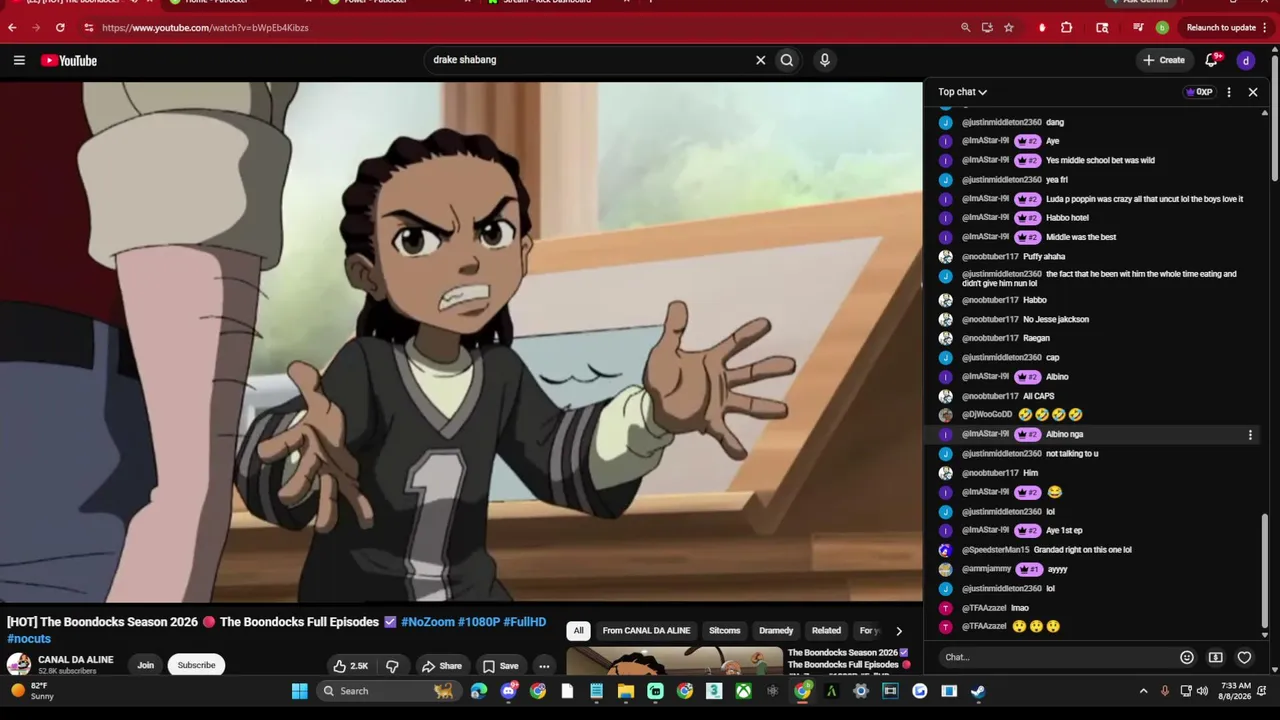1280x720 pixels.
Task: Open the #nocuts hashtag link
Action: coord(29,639)
